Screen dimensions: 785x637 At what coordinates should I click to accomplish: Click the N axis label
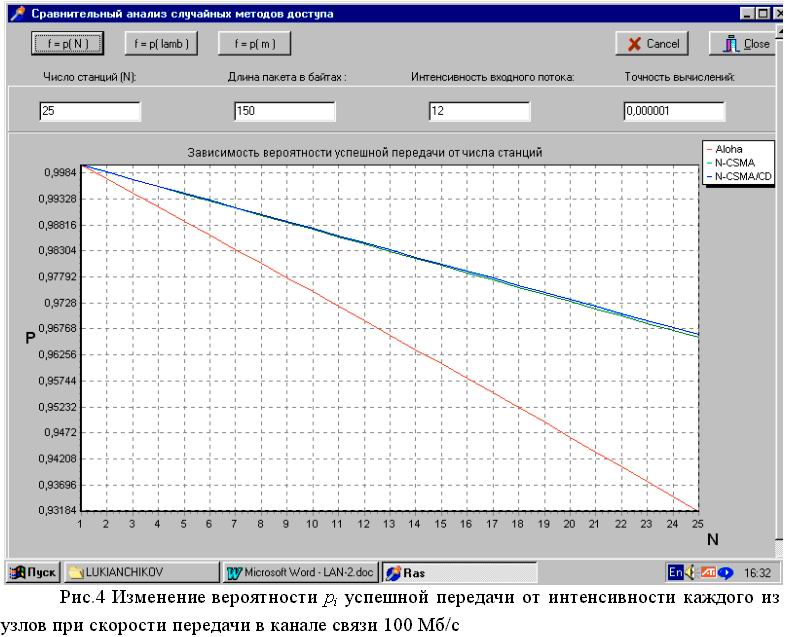713,539
